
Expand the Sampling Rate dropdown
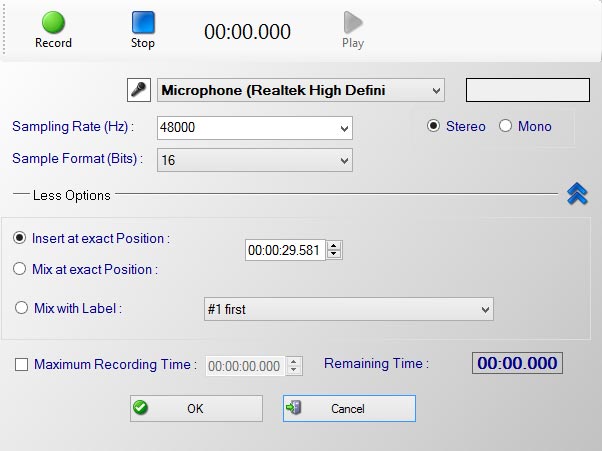[345, 128]
